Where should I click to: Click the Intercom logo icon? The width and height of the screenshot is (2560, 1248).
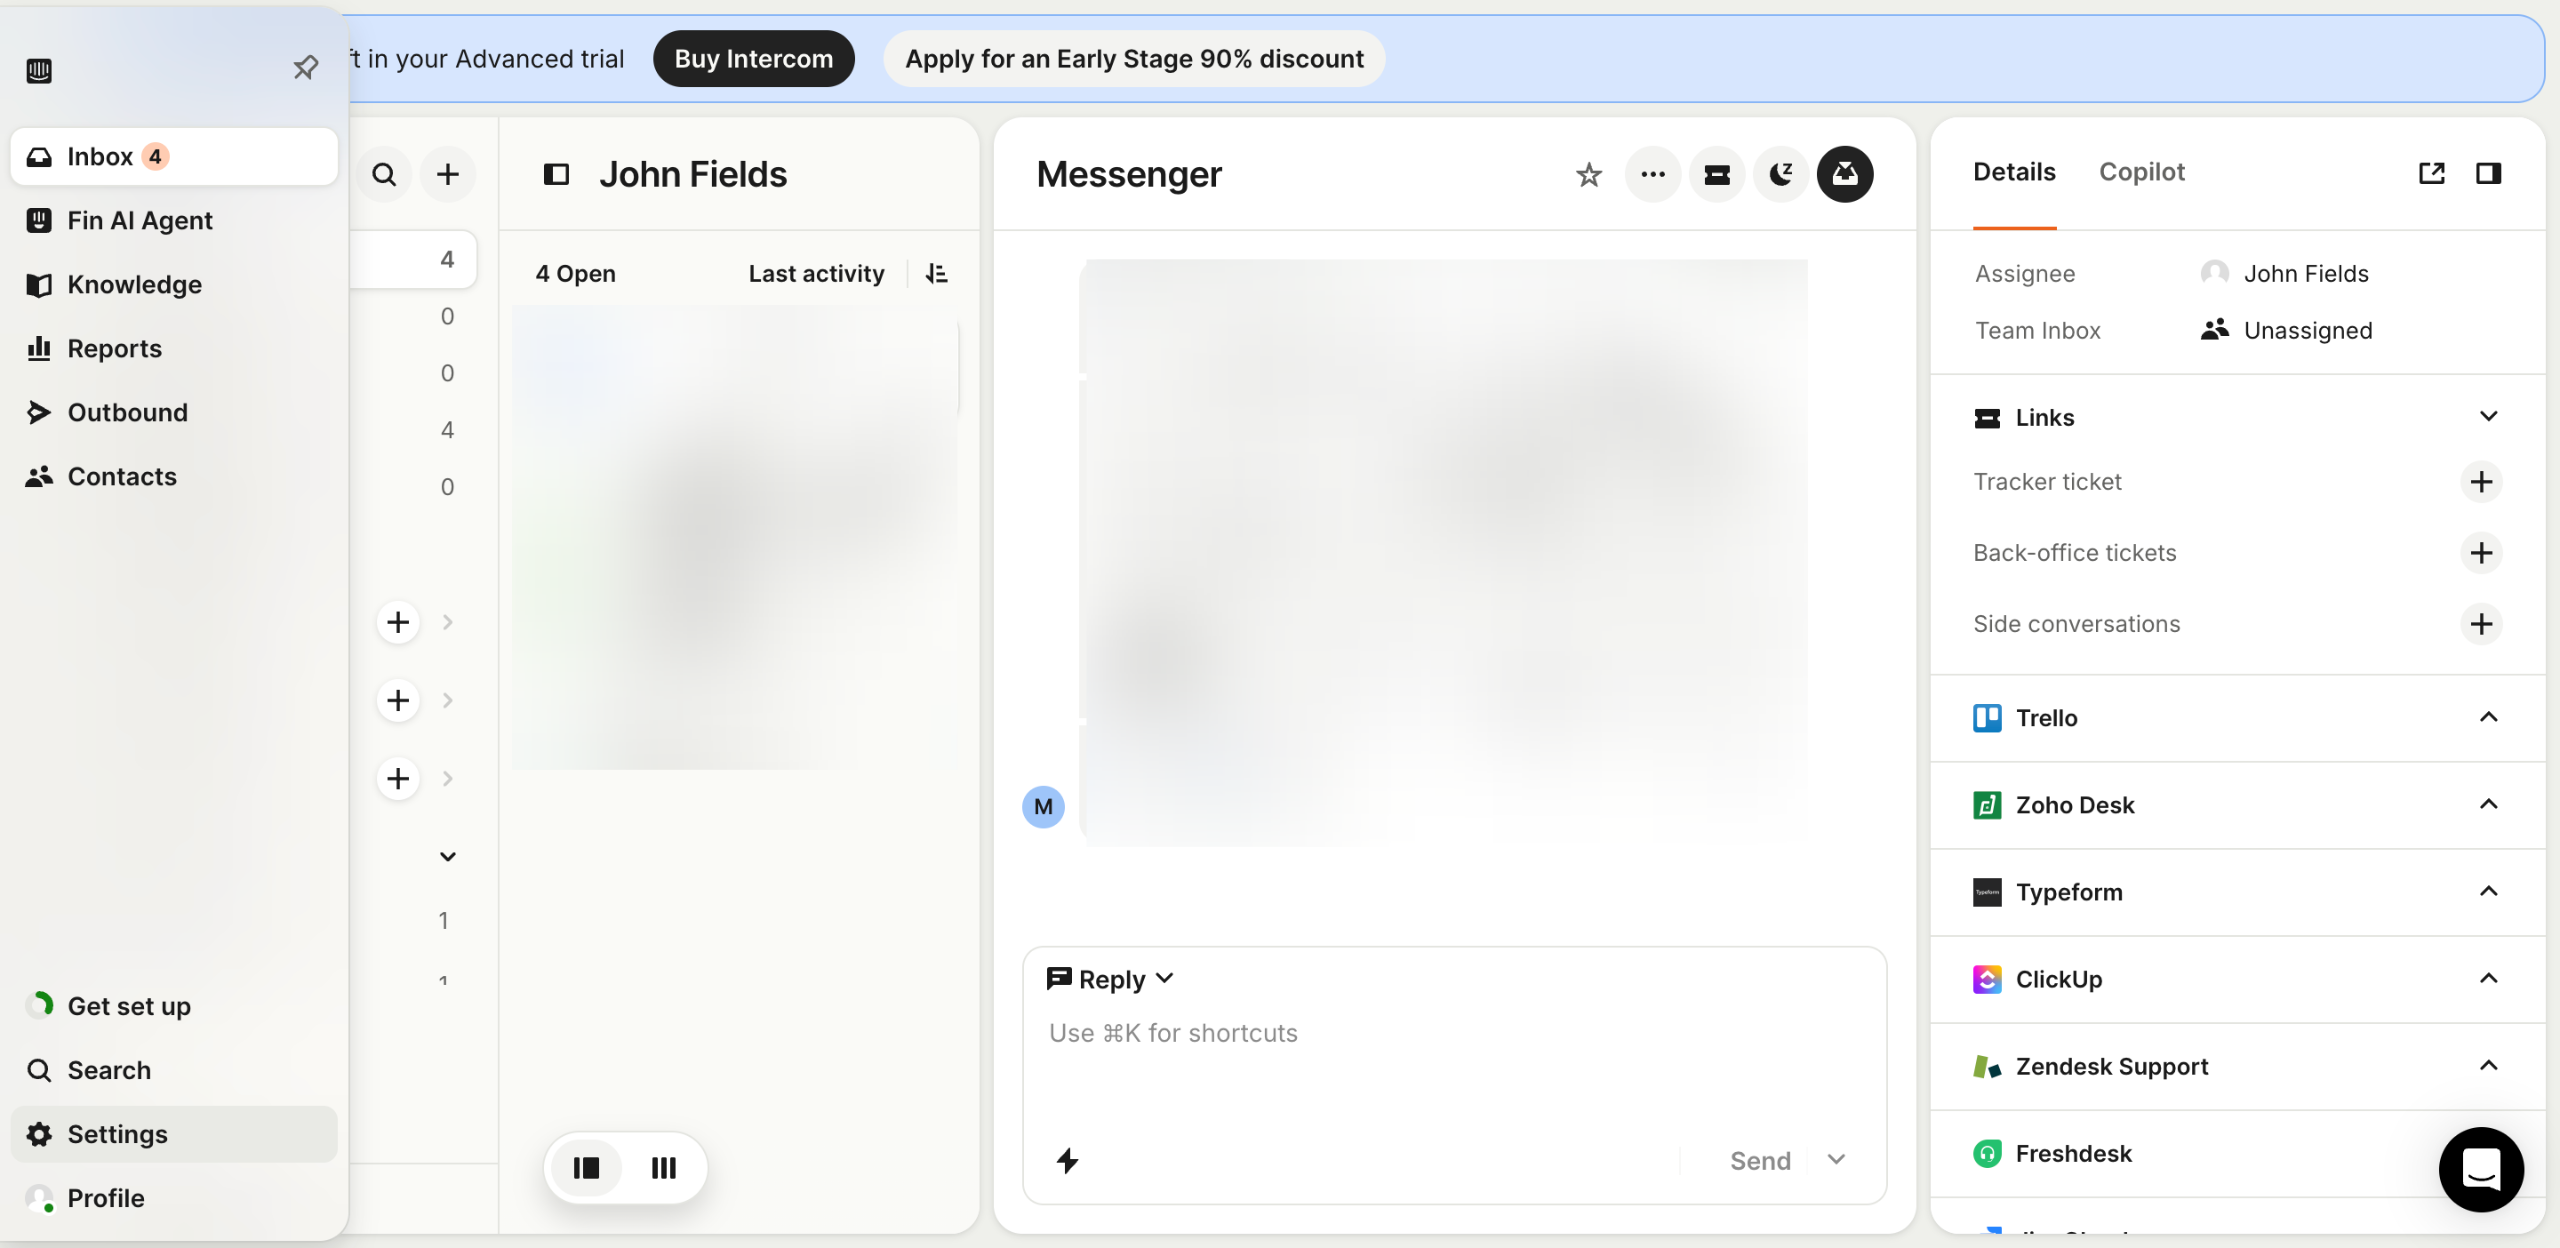click(x=39, y=70)
